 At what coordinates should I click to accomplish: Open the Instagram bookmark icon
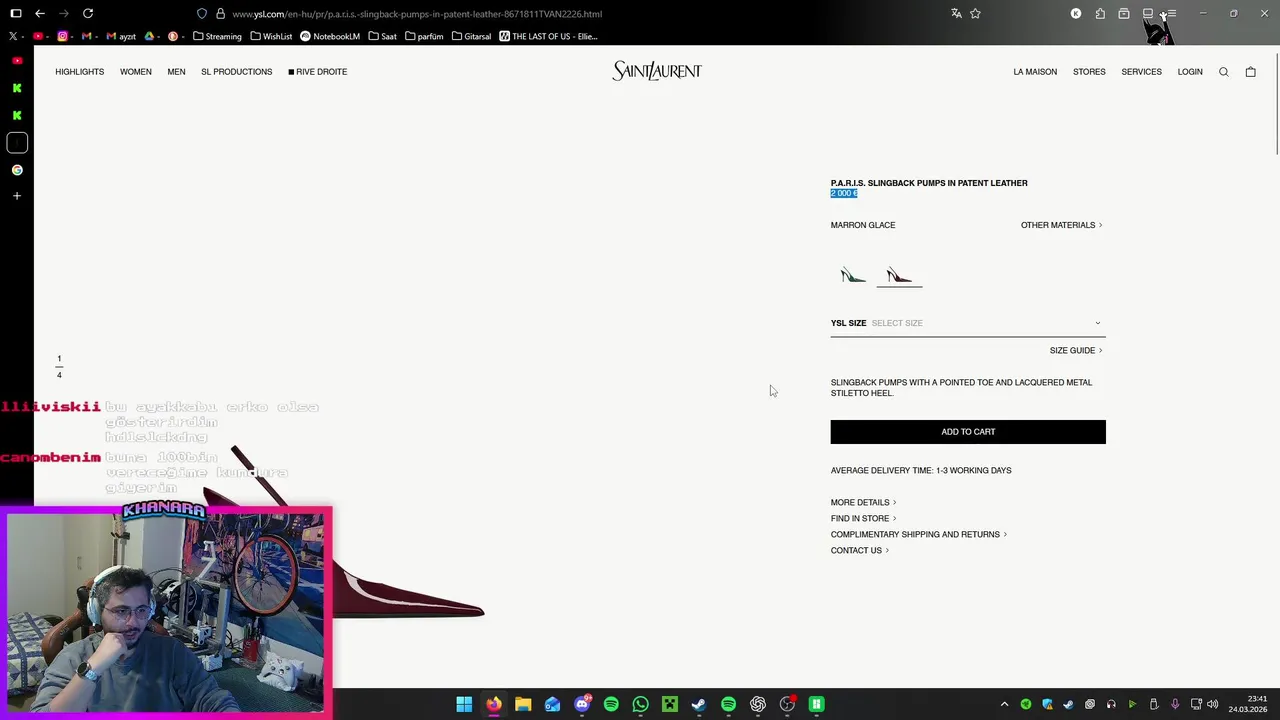(62, 36)
